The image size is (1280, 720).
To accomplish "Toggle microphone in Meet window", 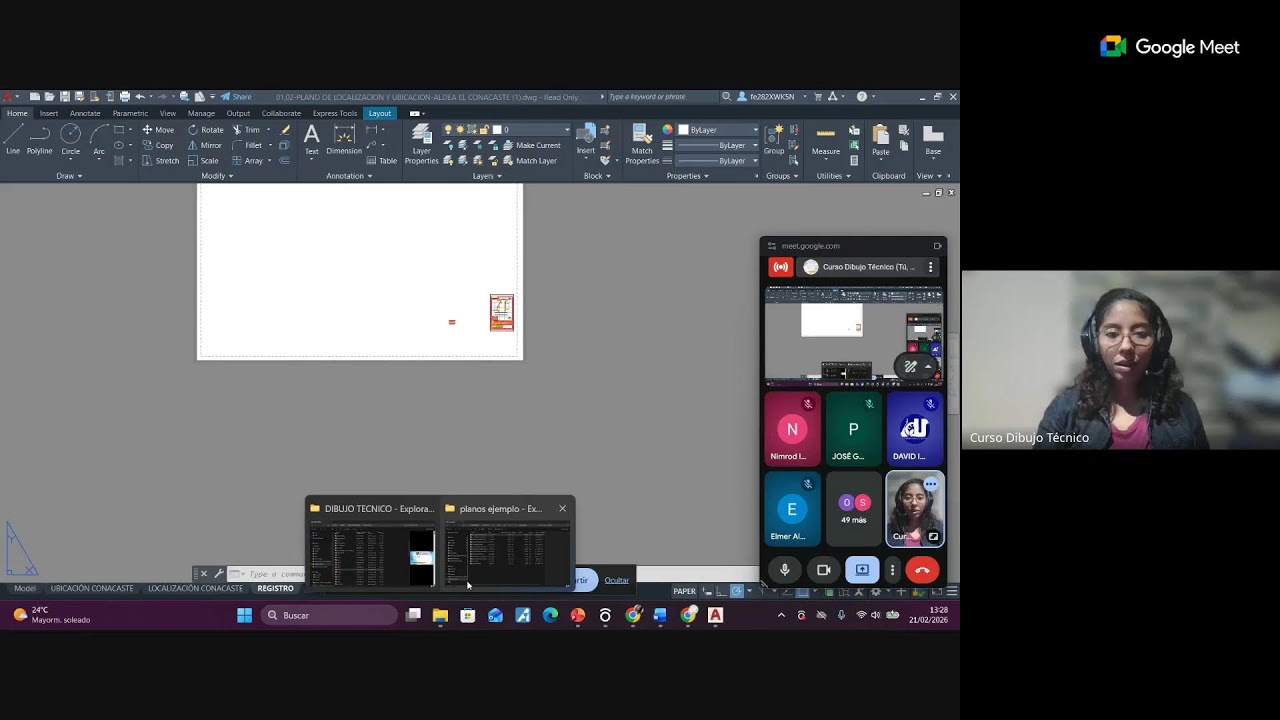I will (784, 570).
